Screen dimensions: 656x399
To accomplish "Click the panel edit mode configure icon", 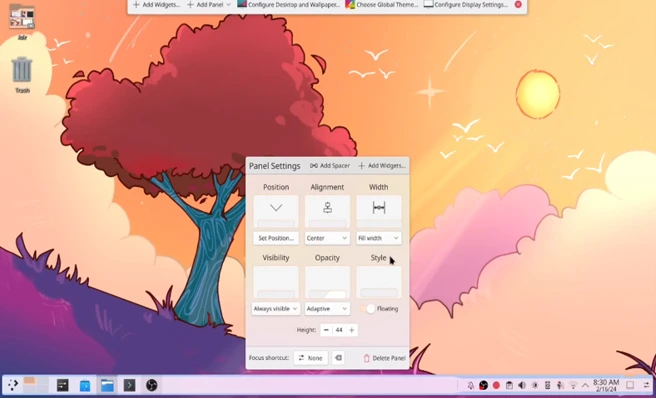I will pyautogui.click(x=646, y=385).
